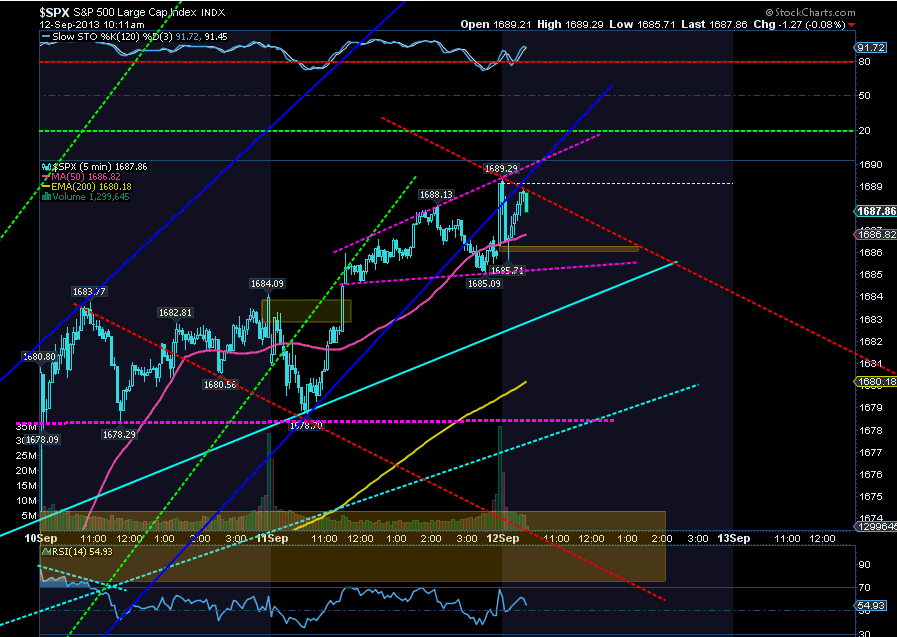Click the 20 level on stochastic axis
Viewport: 897px width, 637px height.
(865, 131)
